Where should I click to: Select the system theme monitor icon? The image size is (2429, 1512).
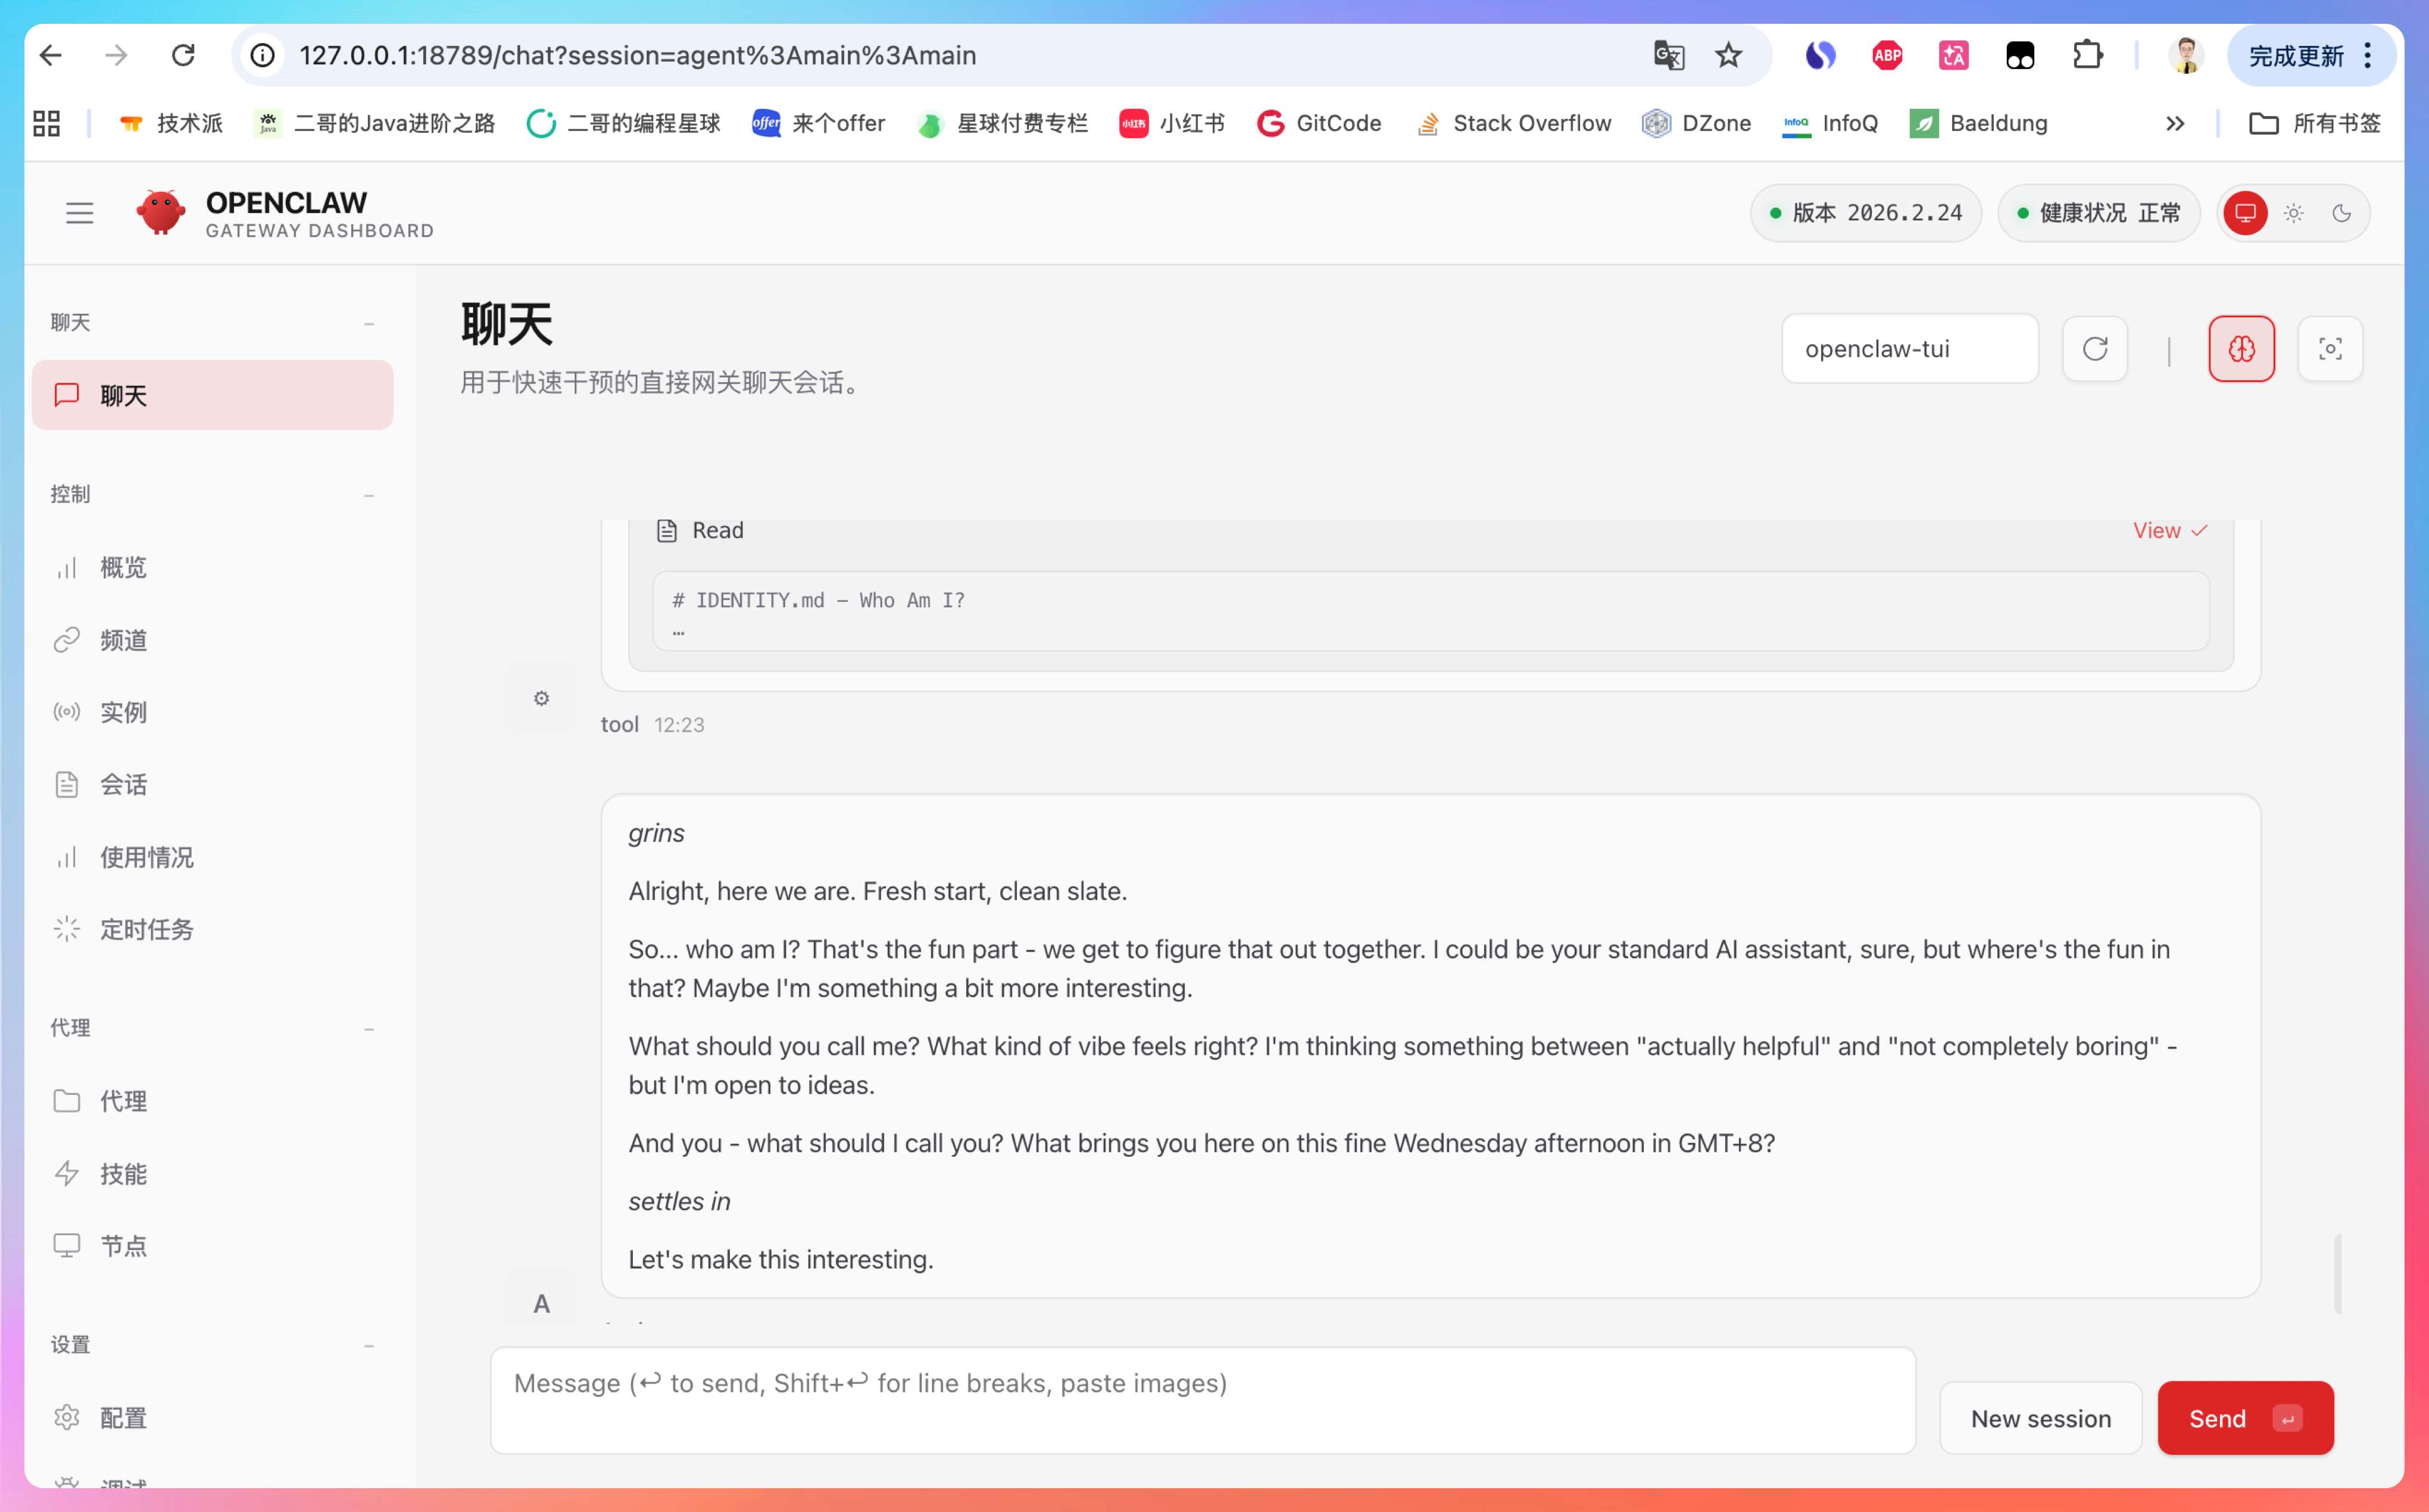click(x=2245, y=213)
